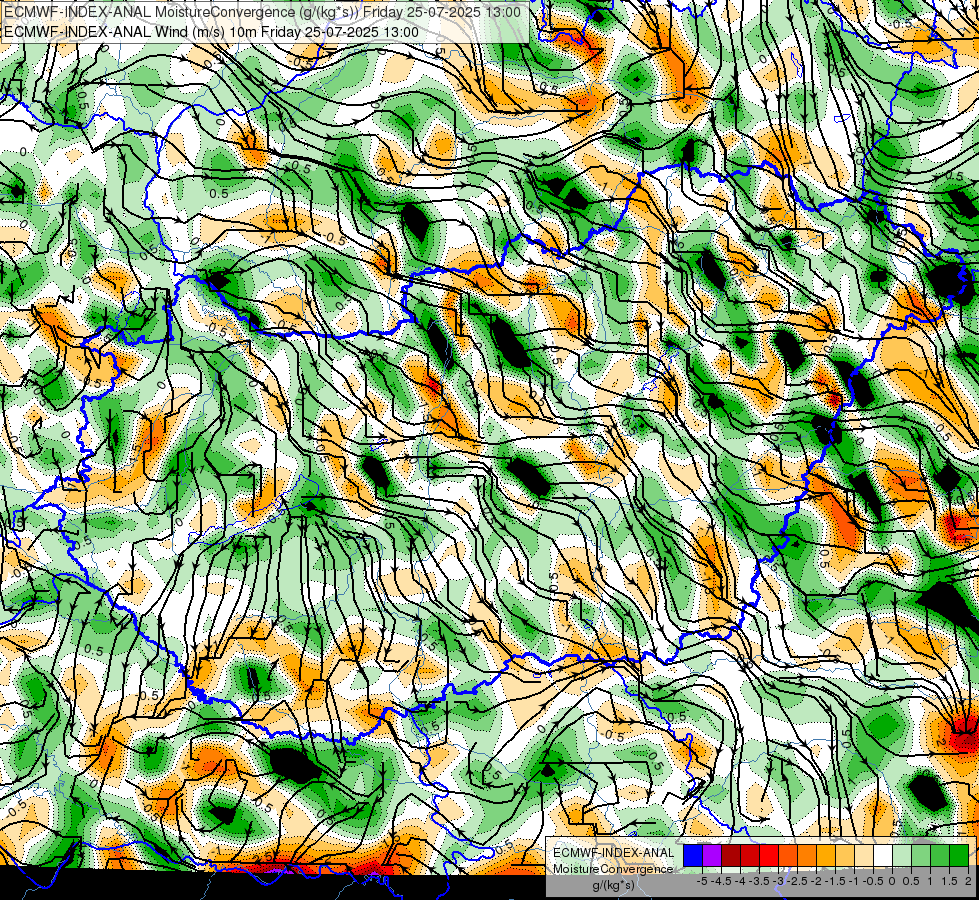Click the purple swatch in the legend
Viewport: 979px width, 900px height.
pyautogui.click(x=712, y=856)
